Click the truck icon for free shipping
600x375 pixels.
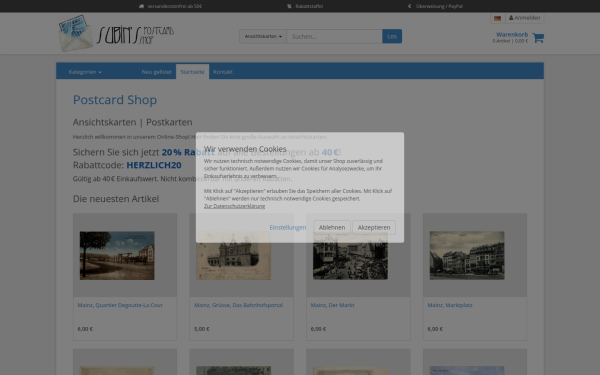[141, 6]
